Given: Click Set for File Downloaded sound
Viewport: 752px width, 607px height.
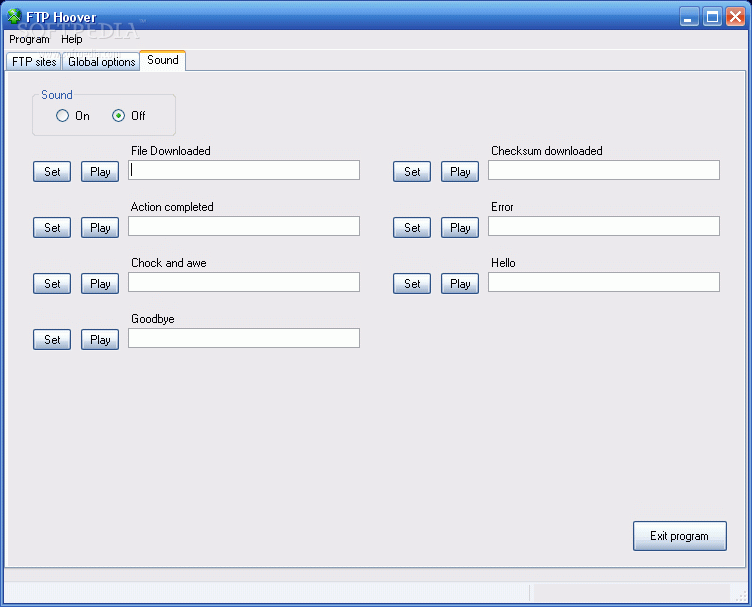Looking at the screenshot, I should point(52,172).
